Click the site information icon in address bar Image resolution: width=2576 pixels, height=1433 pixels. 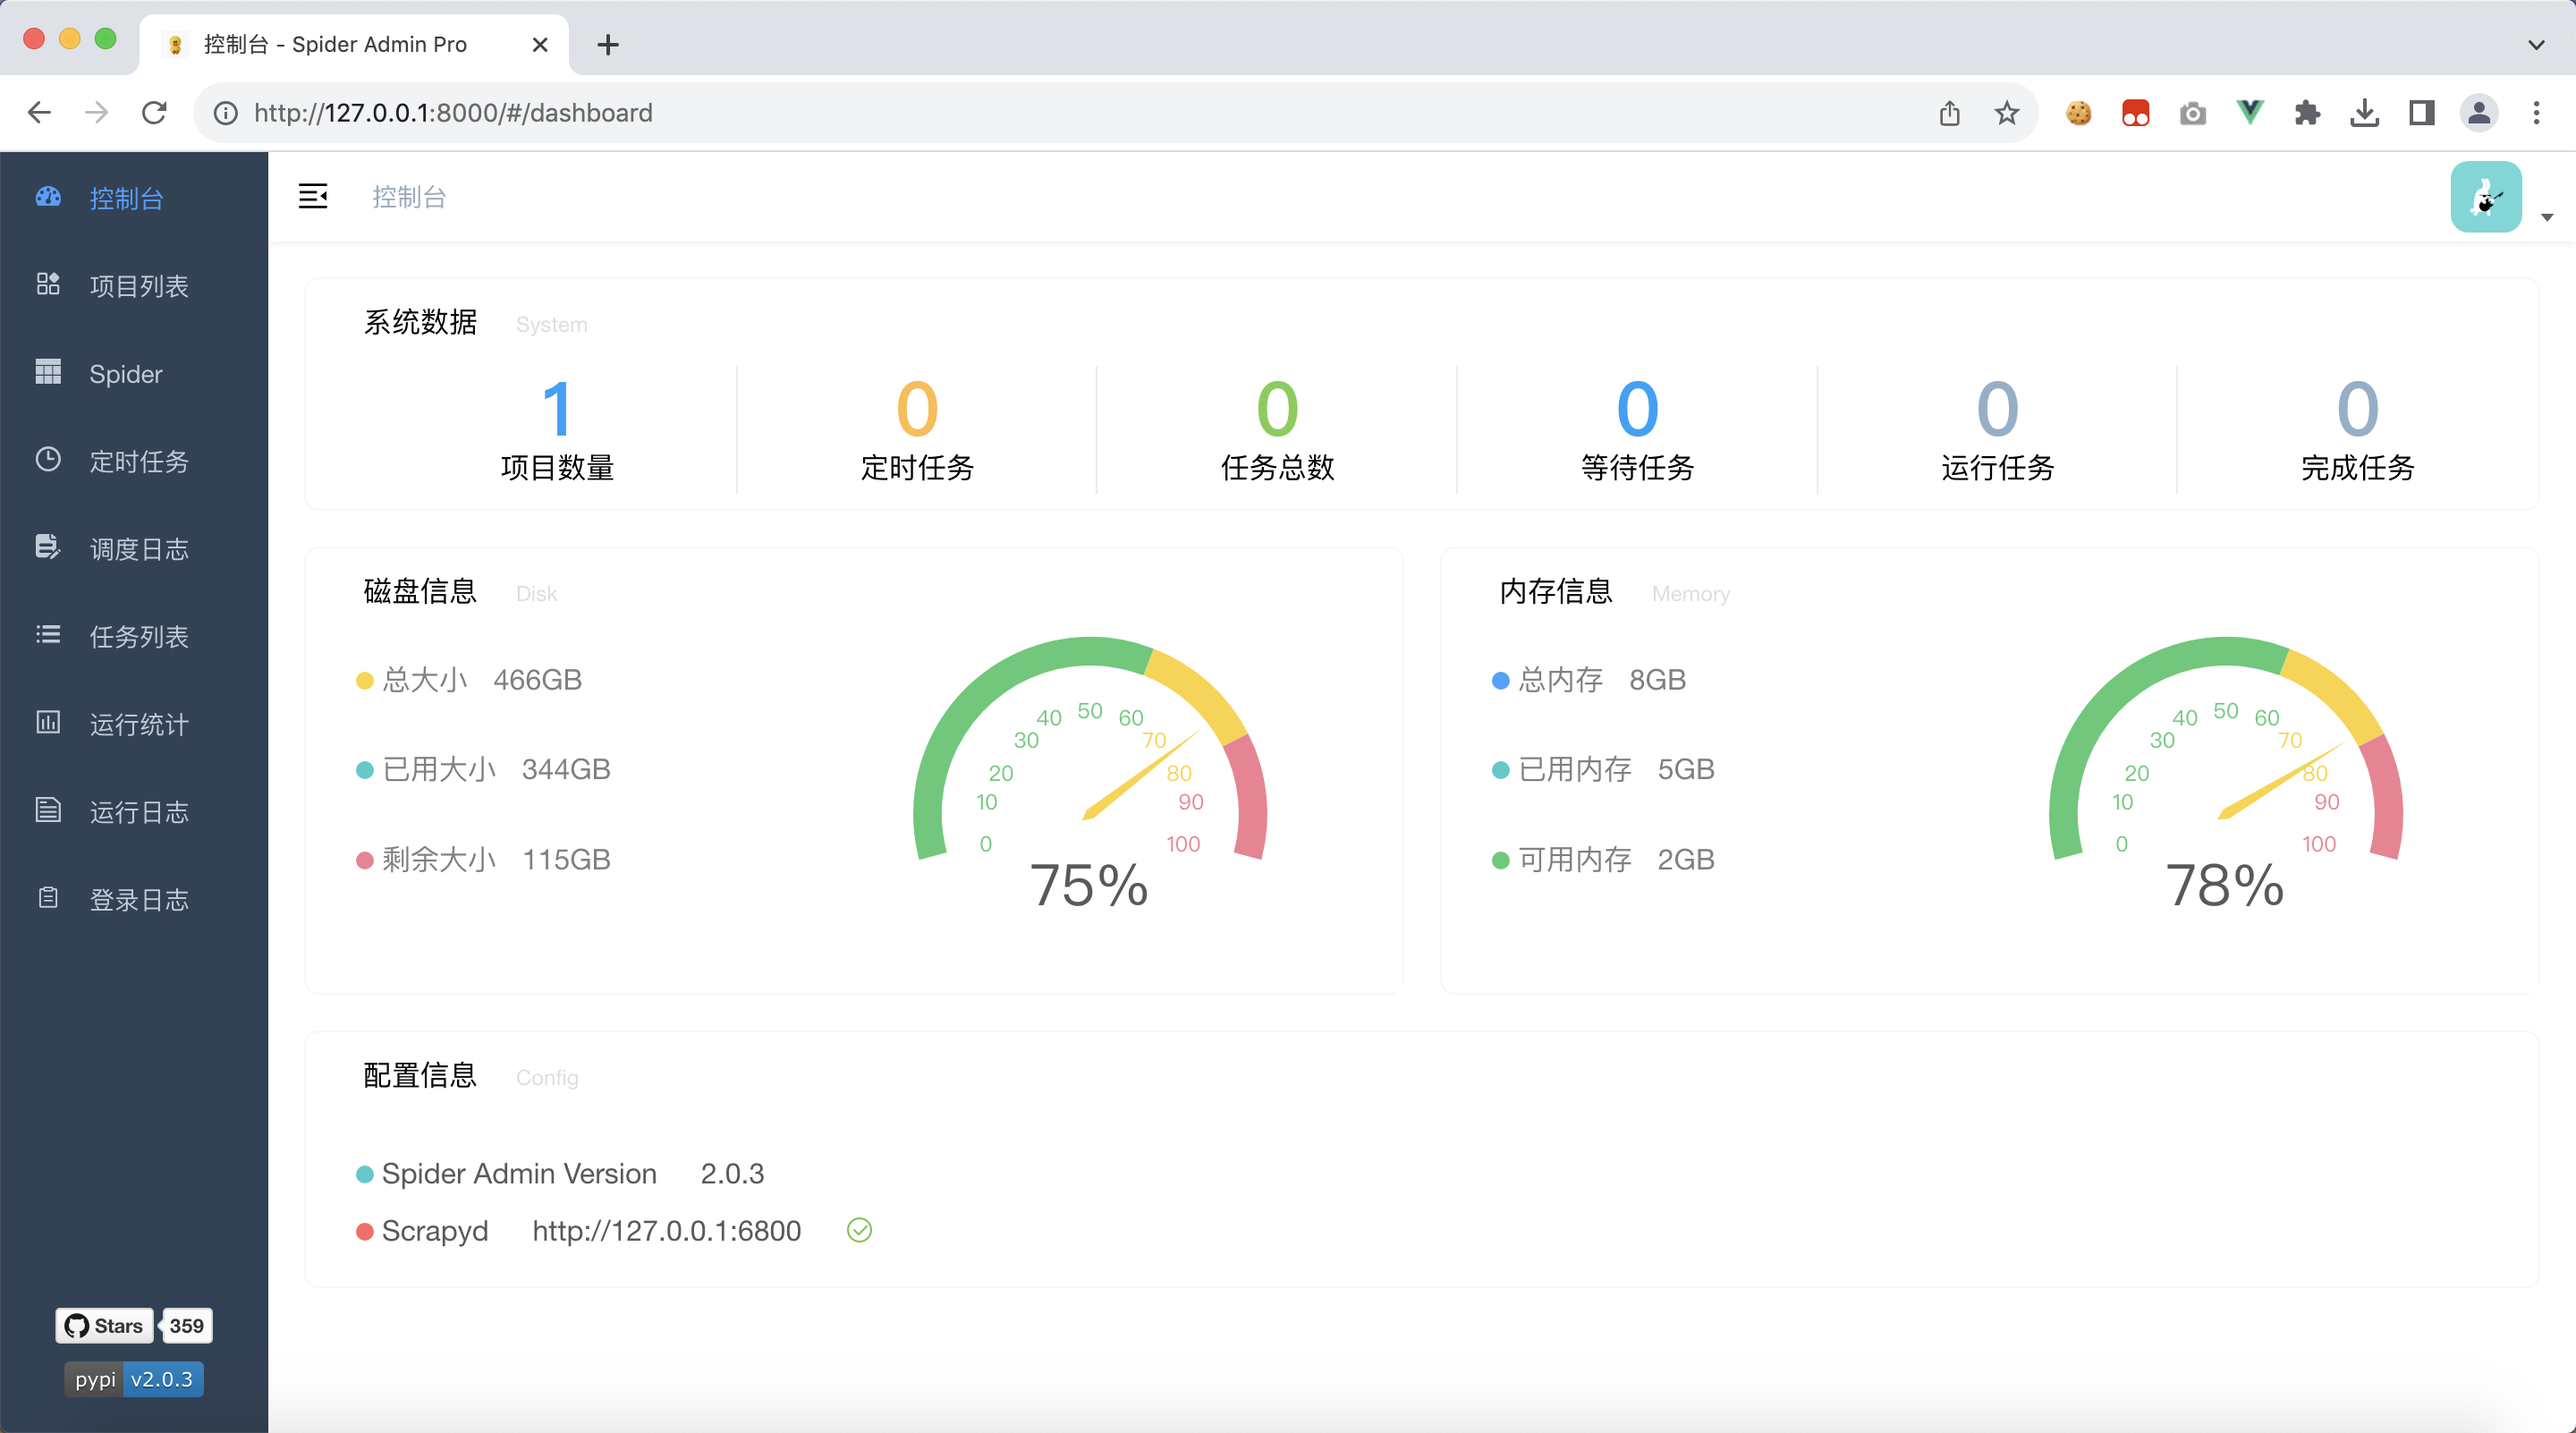[x=227, y=113]
